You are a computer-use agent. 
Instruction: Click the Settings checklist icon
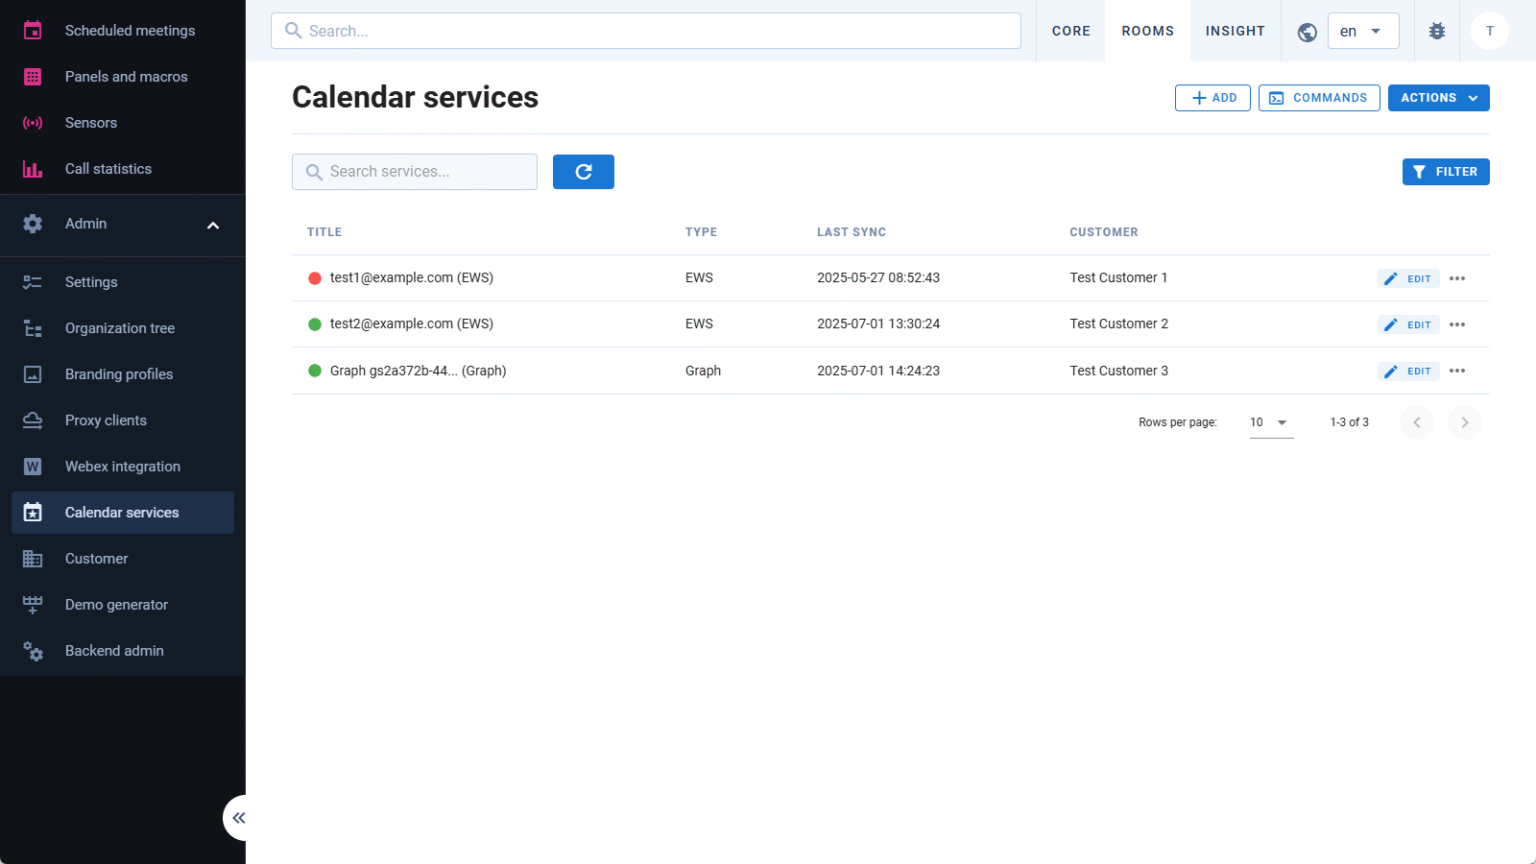pyautogui.click(x=32, y=282)
